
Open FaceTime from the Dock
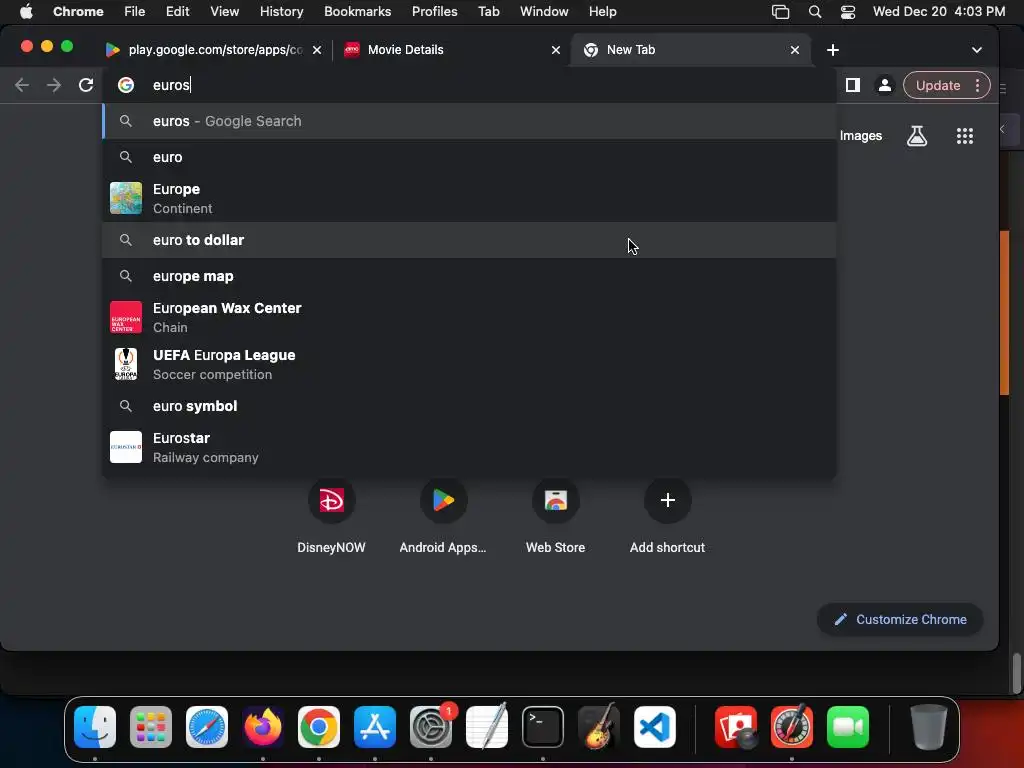point(848,727)
